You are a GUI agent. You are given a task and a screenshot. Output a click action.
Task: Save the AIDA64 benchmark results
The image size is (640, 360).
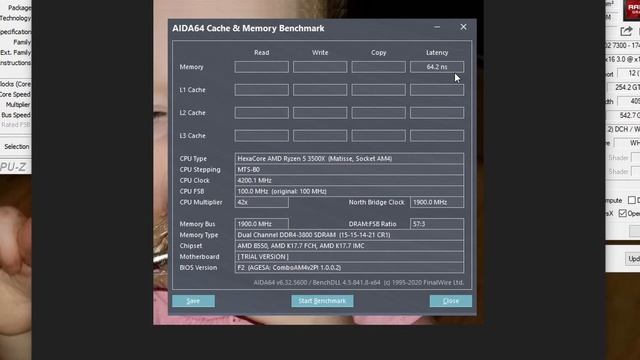193,301
